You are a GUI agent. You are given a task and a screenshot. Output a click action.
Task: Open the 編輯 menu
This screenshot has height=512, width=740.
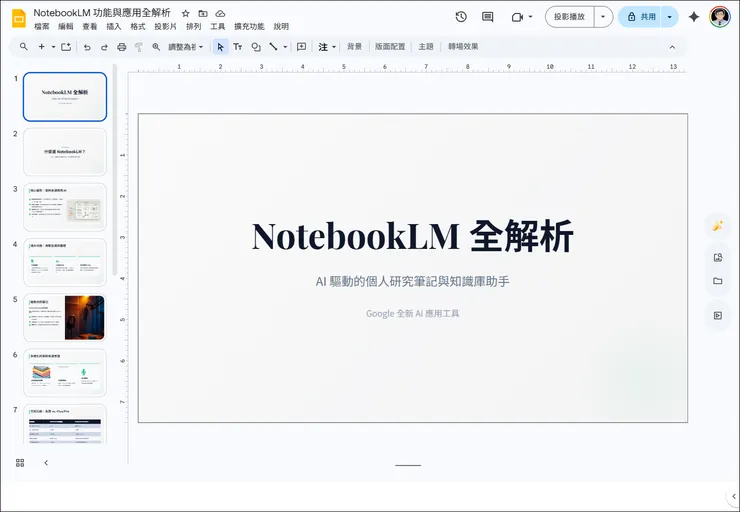click(x=66, y=27)
